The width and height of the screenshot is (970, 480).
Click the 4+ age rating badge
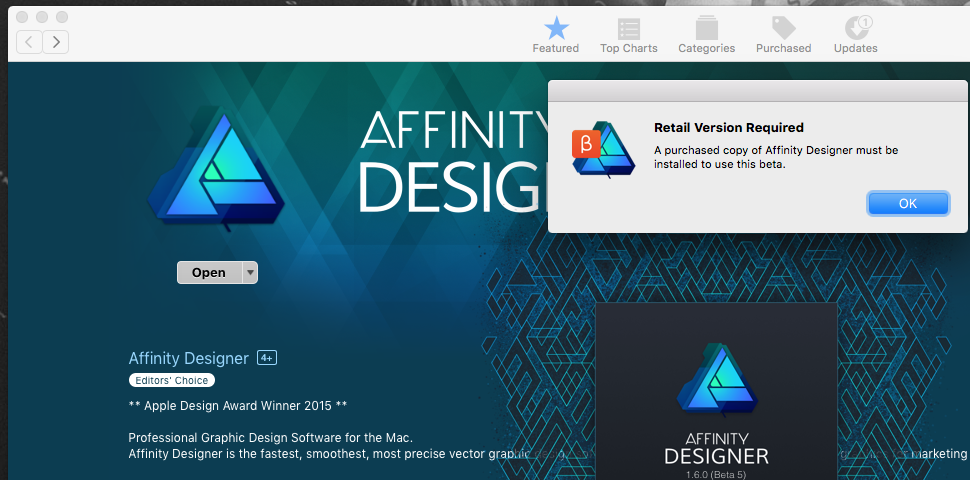(267, 358)
